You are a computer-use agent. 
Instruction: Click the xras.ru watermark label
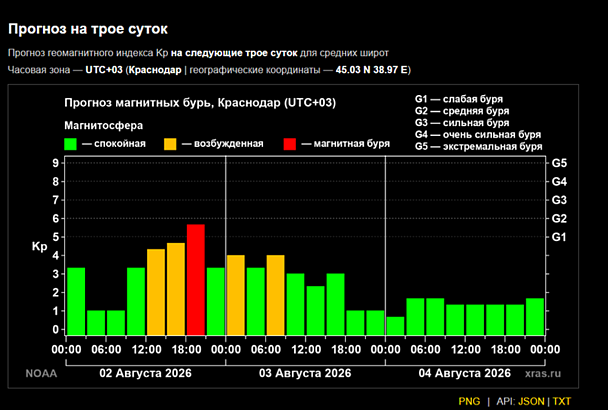[x=543, y=374]
